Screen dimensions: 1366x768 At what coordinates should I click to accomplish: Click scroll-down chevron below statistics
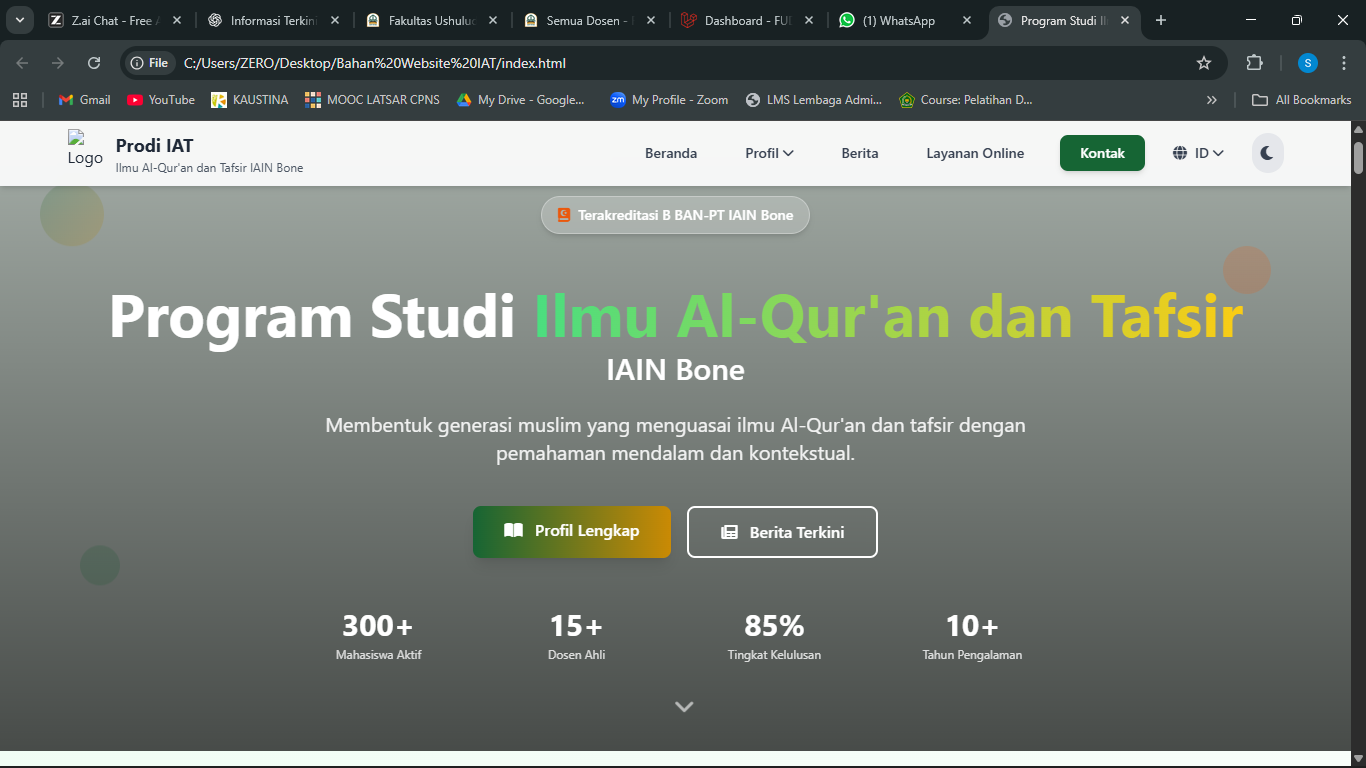pyautogui.click(x=684, y=706)
